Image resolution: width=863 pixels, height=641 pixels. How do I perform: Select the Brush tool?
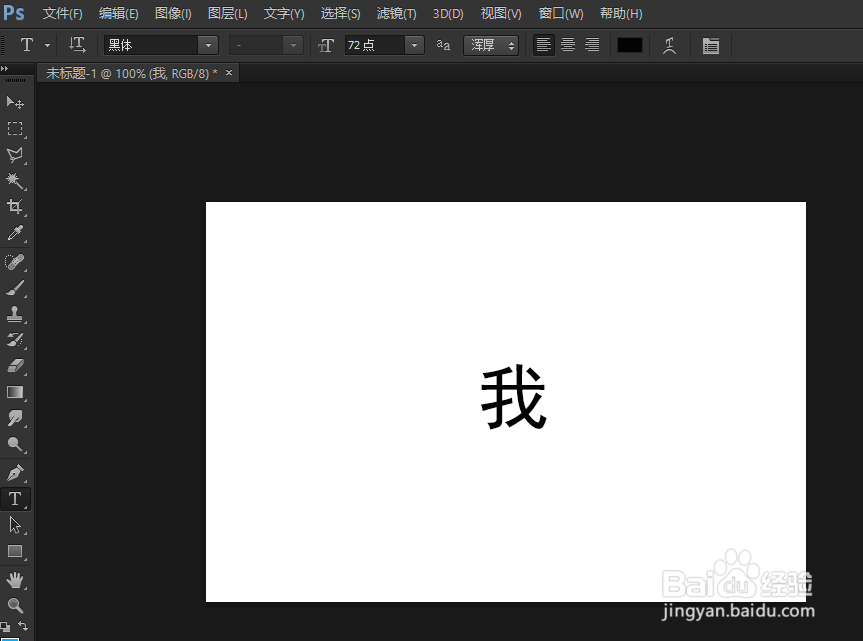(14, 287)
